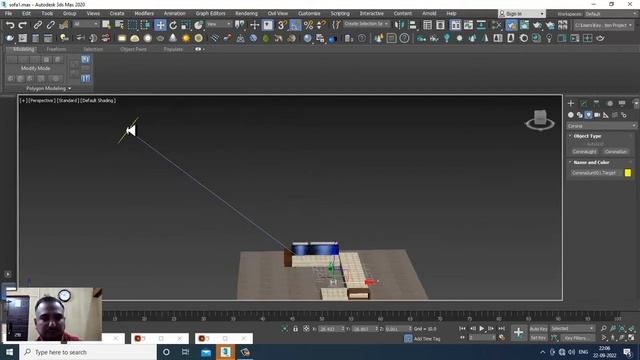Collapse the Name and Color rollout

pos(591,162)
